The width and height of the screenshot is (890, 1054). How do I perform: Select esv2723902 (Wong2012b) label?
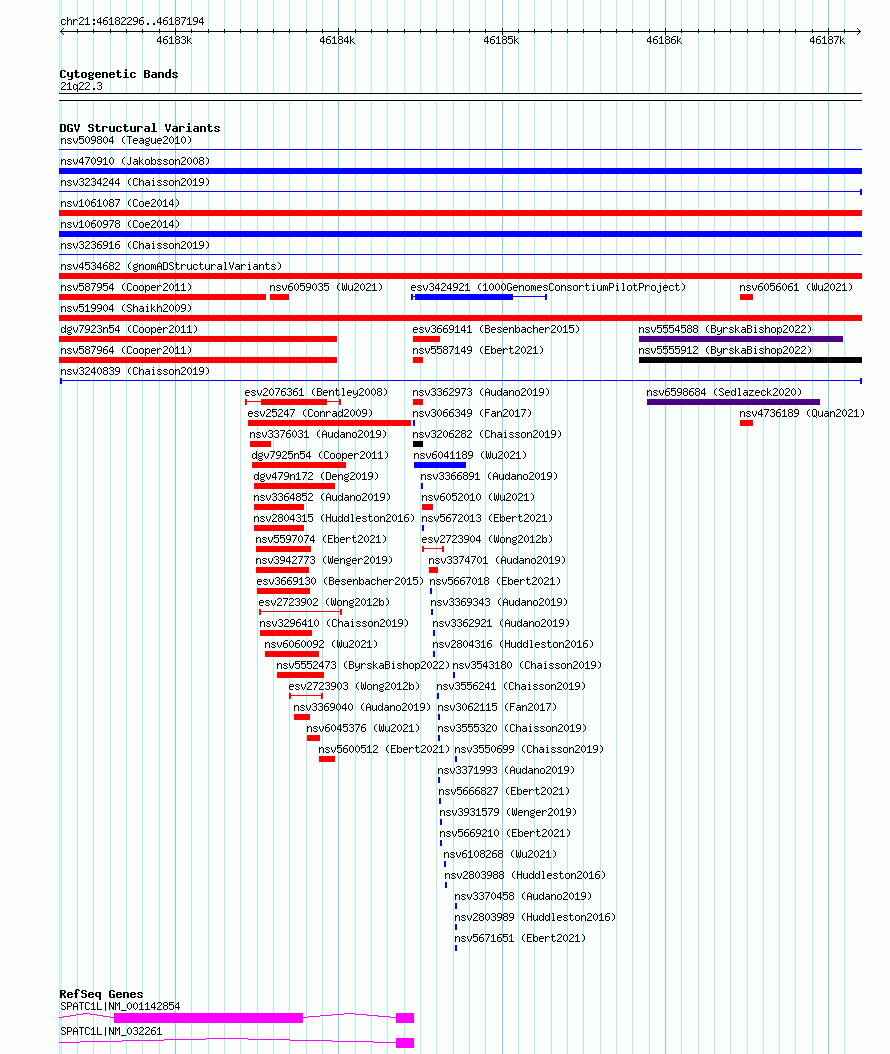point(324,602)
